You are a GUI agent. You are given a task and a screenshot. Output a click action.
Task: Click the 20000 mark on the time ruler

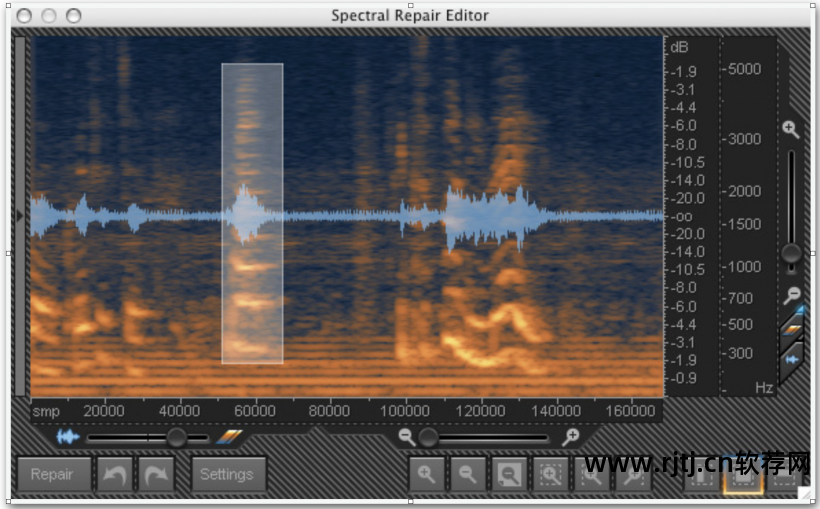104,411
